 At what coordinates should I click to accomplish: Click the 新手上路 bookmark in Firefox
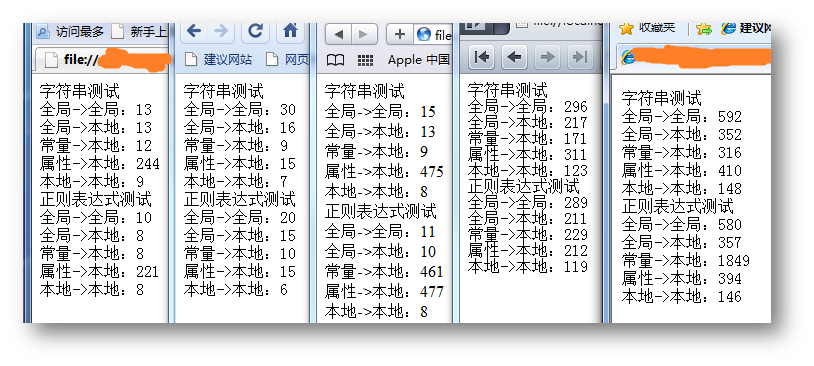tap(139, 32)
